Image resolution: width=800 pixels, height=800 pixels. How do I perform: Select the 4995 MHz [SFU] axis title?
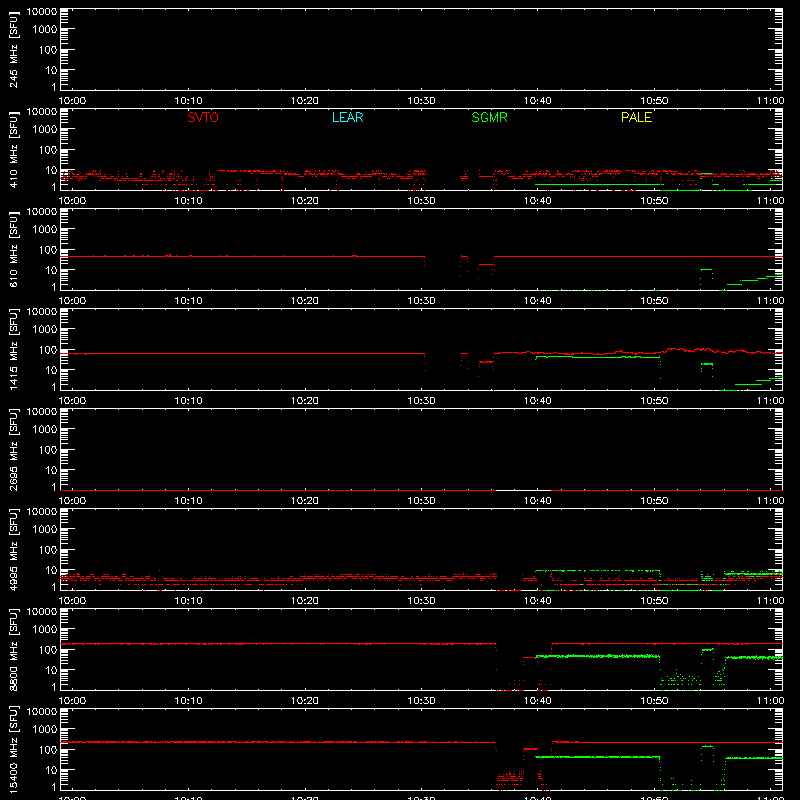click(x=14, y=549)
